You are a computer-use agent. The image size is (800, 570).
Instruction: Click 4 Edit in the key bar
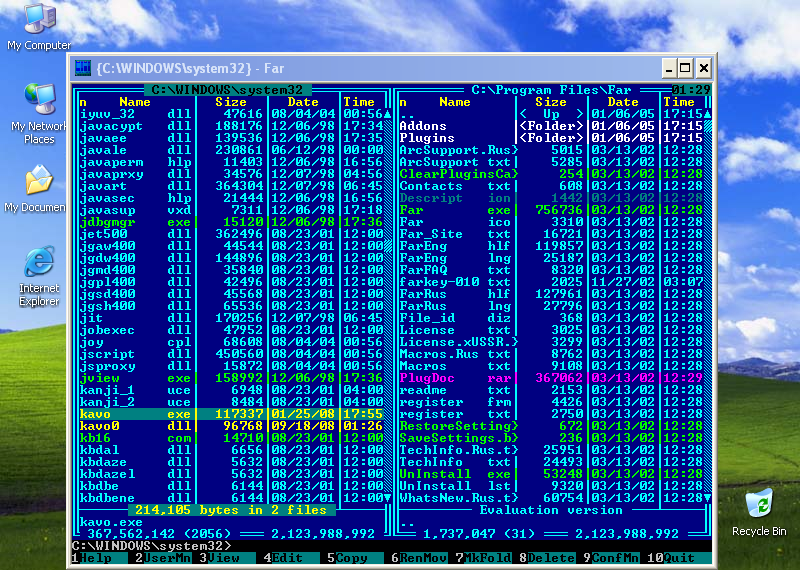click(x=291, y=558)
